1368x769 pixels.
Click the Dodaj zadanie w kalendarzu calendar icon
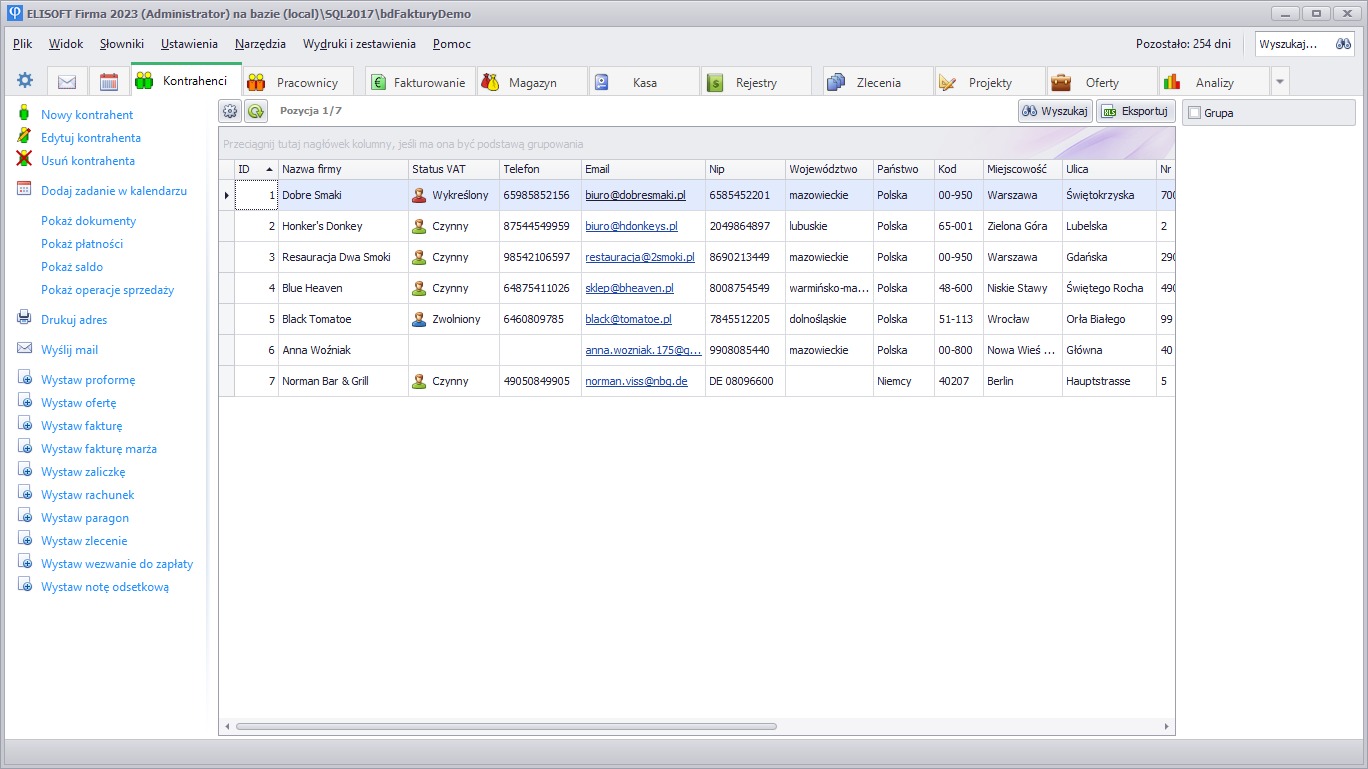24,190
